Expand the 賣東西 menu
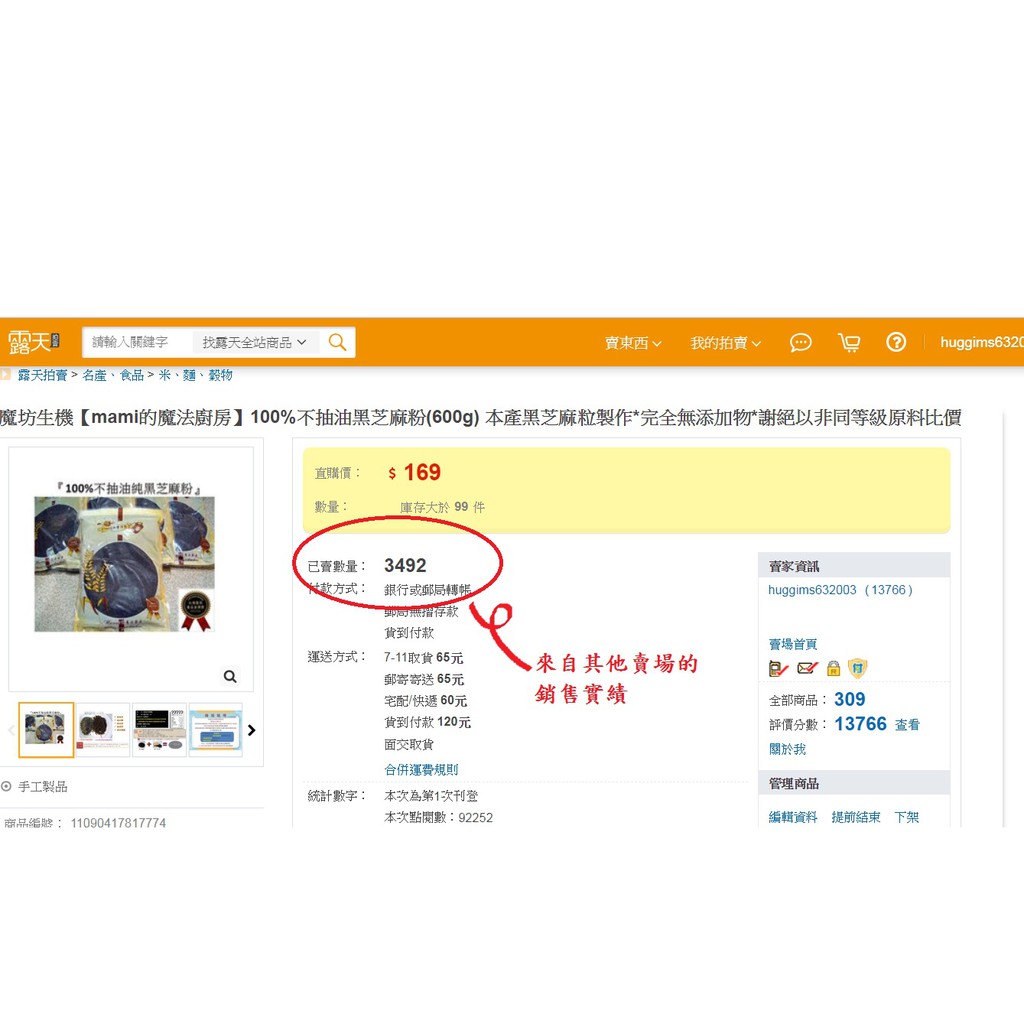The image size is (1024, 1024). [x=633, y=343]
